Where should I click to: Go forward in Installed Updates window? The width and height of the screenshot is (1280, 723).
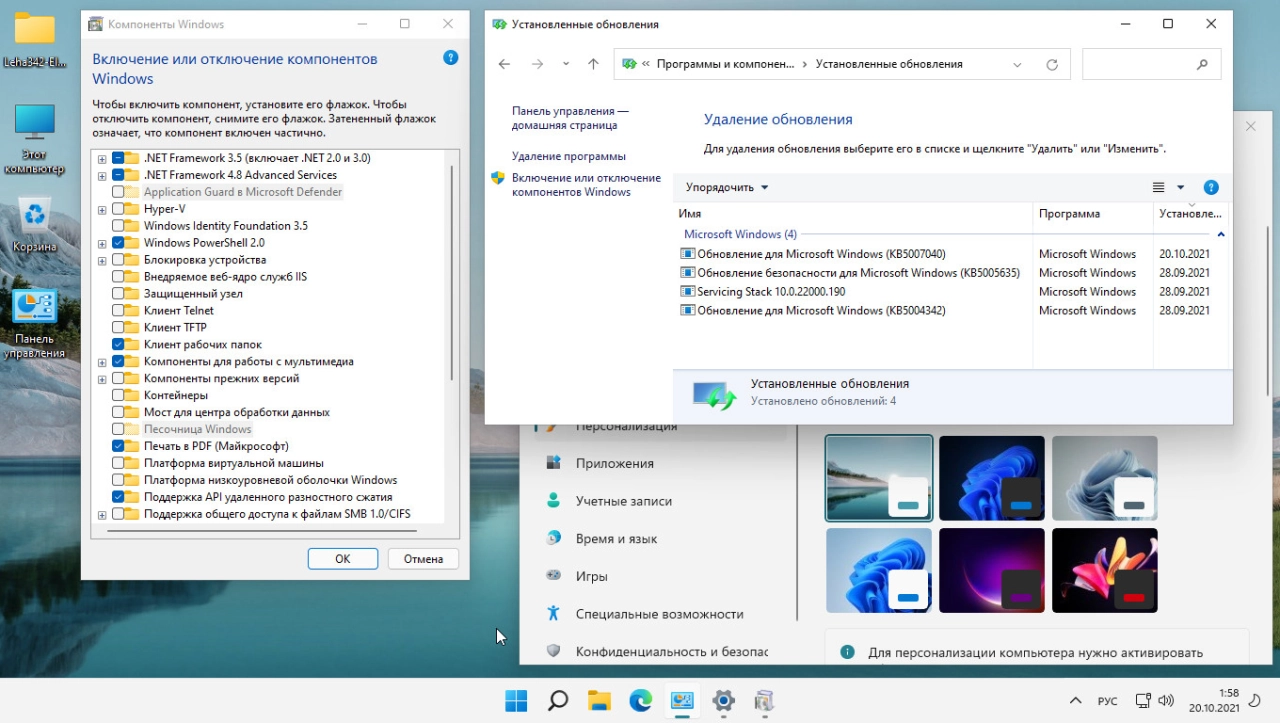click(537, 64)
